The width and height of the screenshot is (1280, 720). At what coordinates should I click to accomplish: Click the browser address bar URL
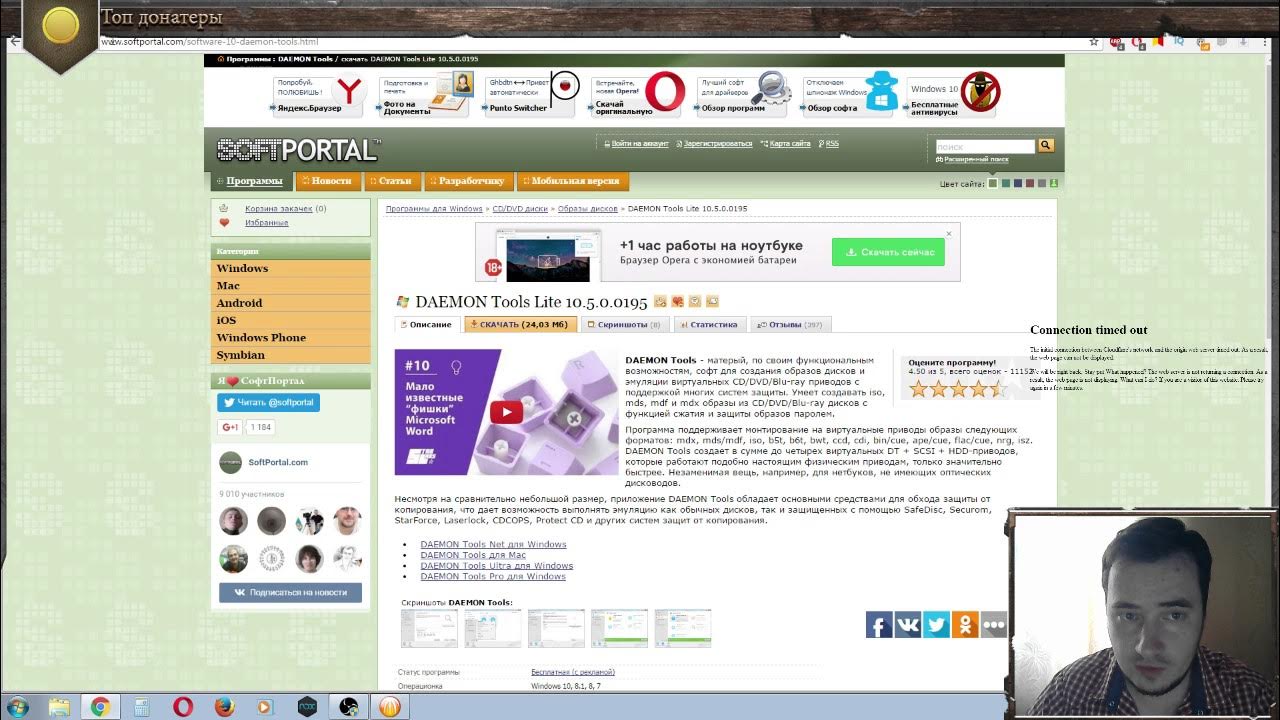210,42
